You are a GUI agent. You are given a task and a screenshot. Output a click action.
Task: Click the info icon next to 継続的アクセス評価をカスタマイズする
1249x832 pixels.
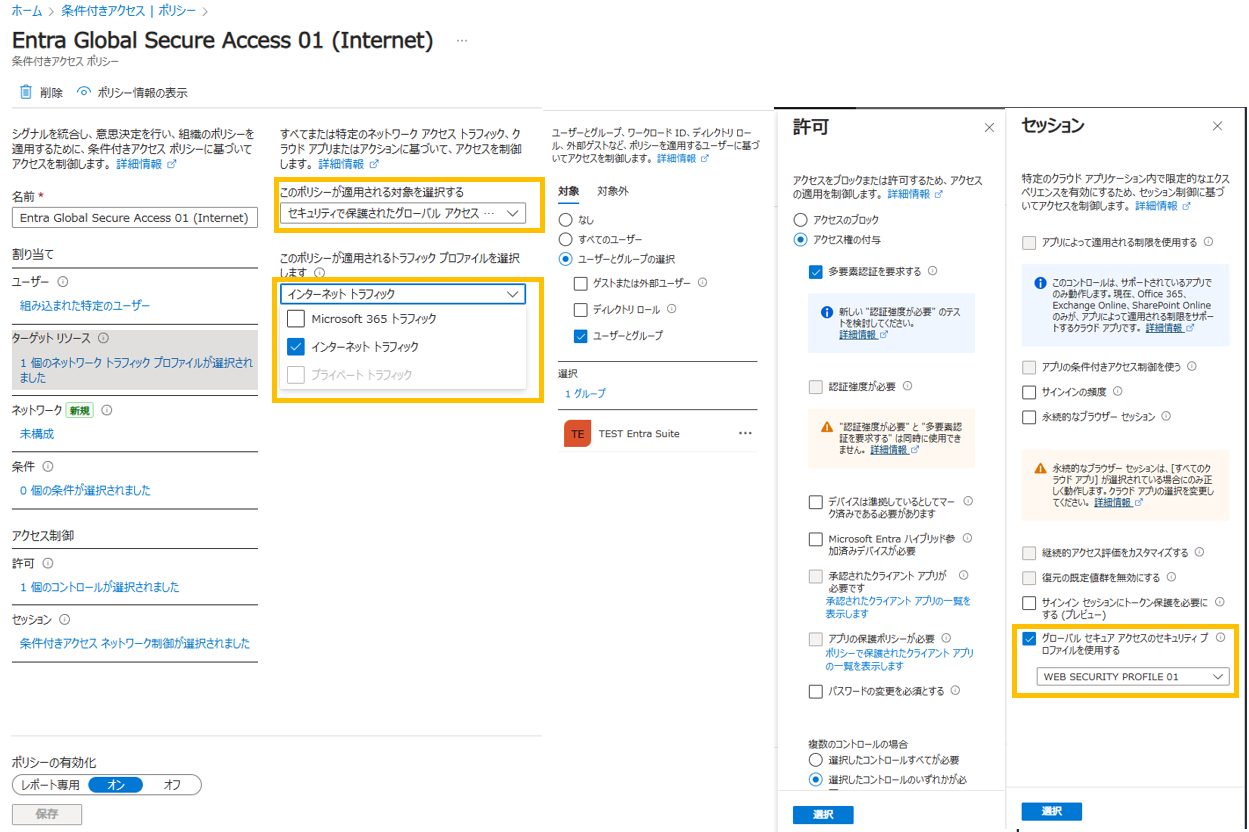pos(1199,552)
